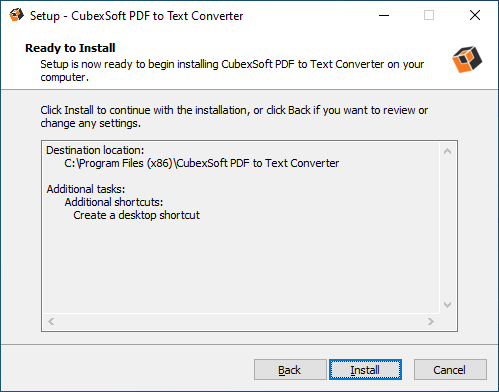Click the 'Ready to Install' heading
The height and width of the screenshot is (392, 499).
point(70,48)
